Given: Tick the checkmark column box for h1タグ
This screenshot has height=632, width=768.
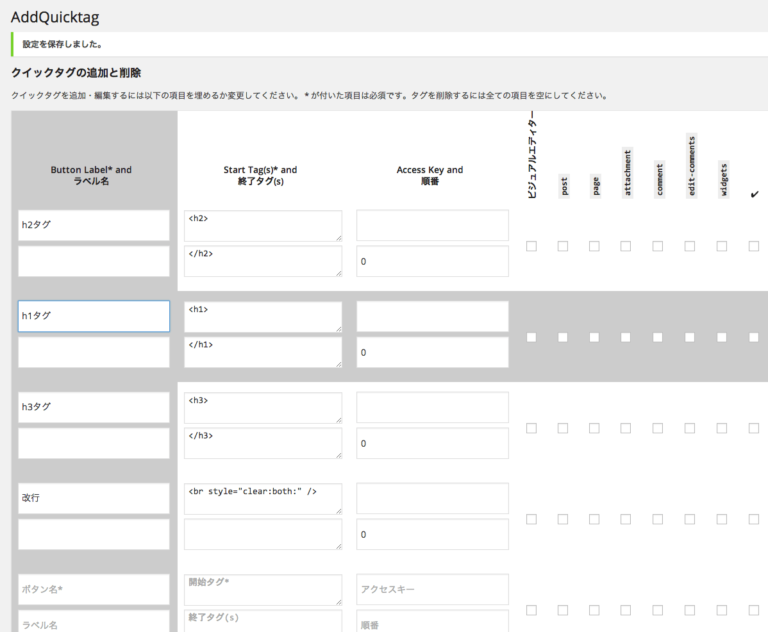Looking at the screenshot, I should [754, 337].
